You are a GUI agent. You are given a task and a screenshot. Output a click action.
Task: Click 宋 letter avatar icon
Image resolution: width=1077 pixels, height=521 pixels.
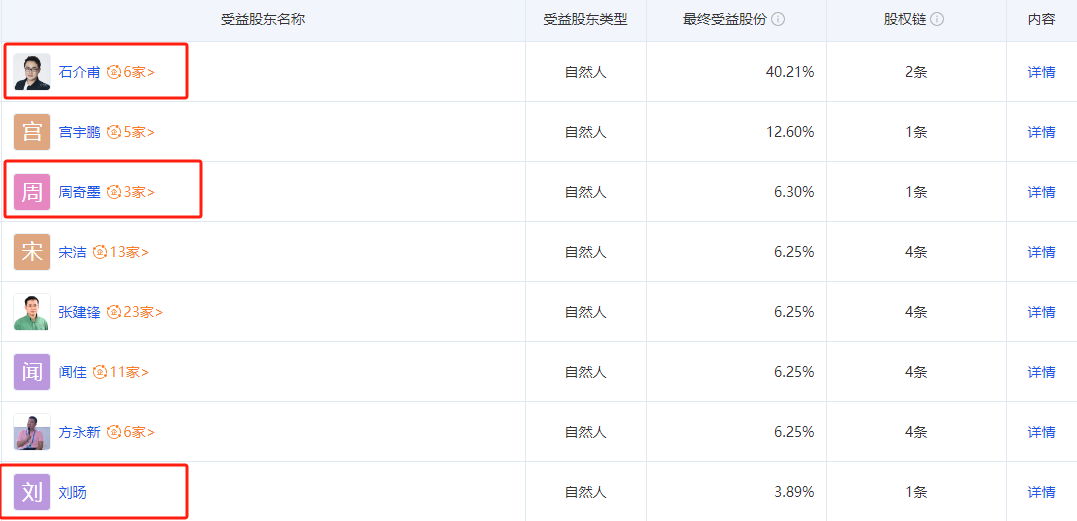tap(32, 252)
